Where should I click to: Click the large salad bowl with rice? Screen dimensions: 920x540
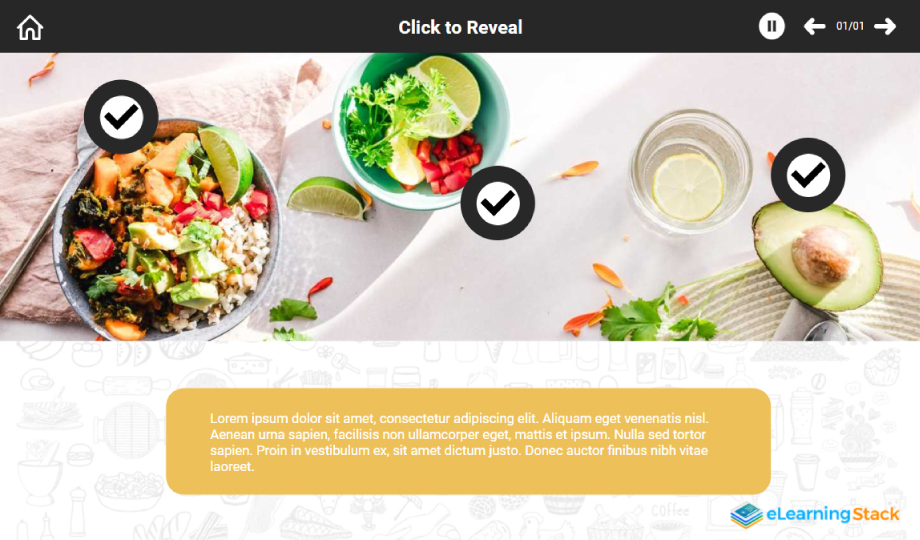pos(166,232)
